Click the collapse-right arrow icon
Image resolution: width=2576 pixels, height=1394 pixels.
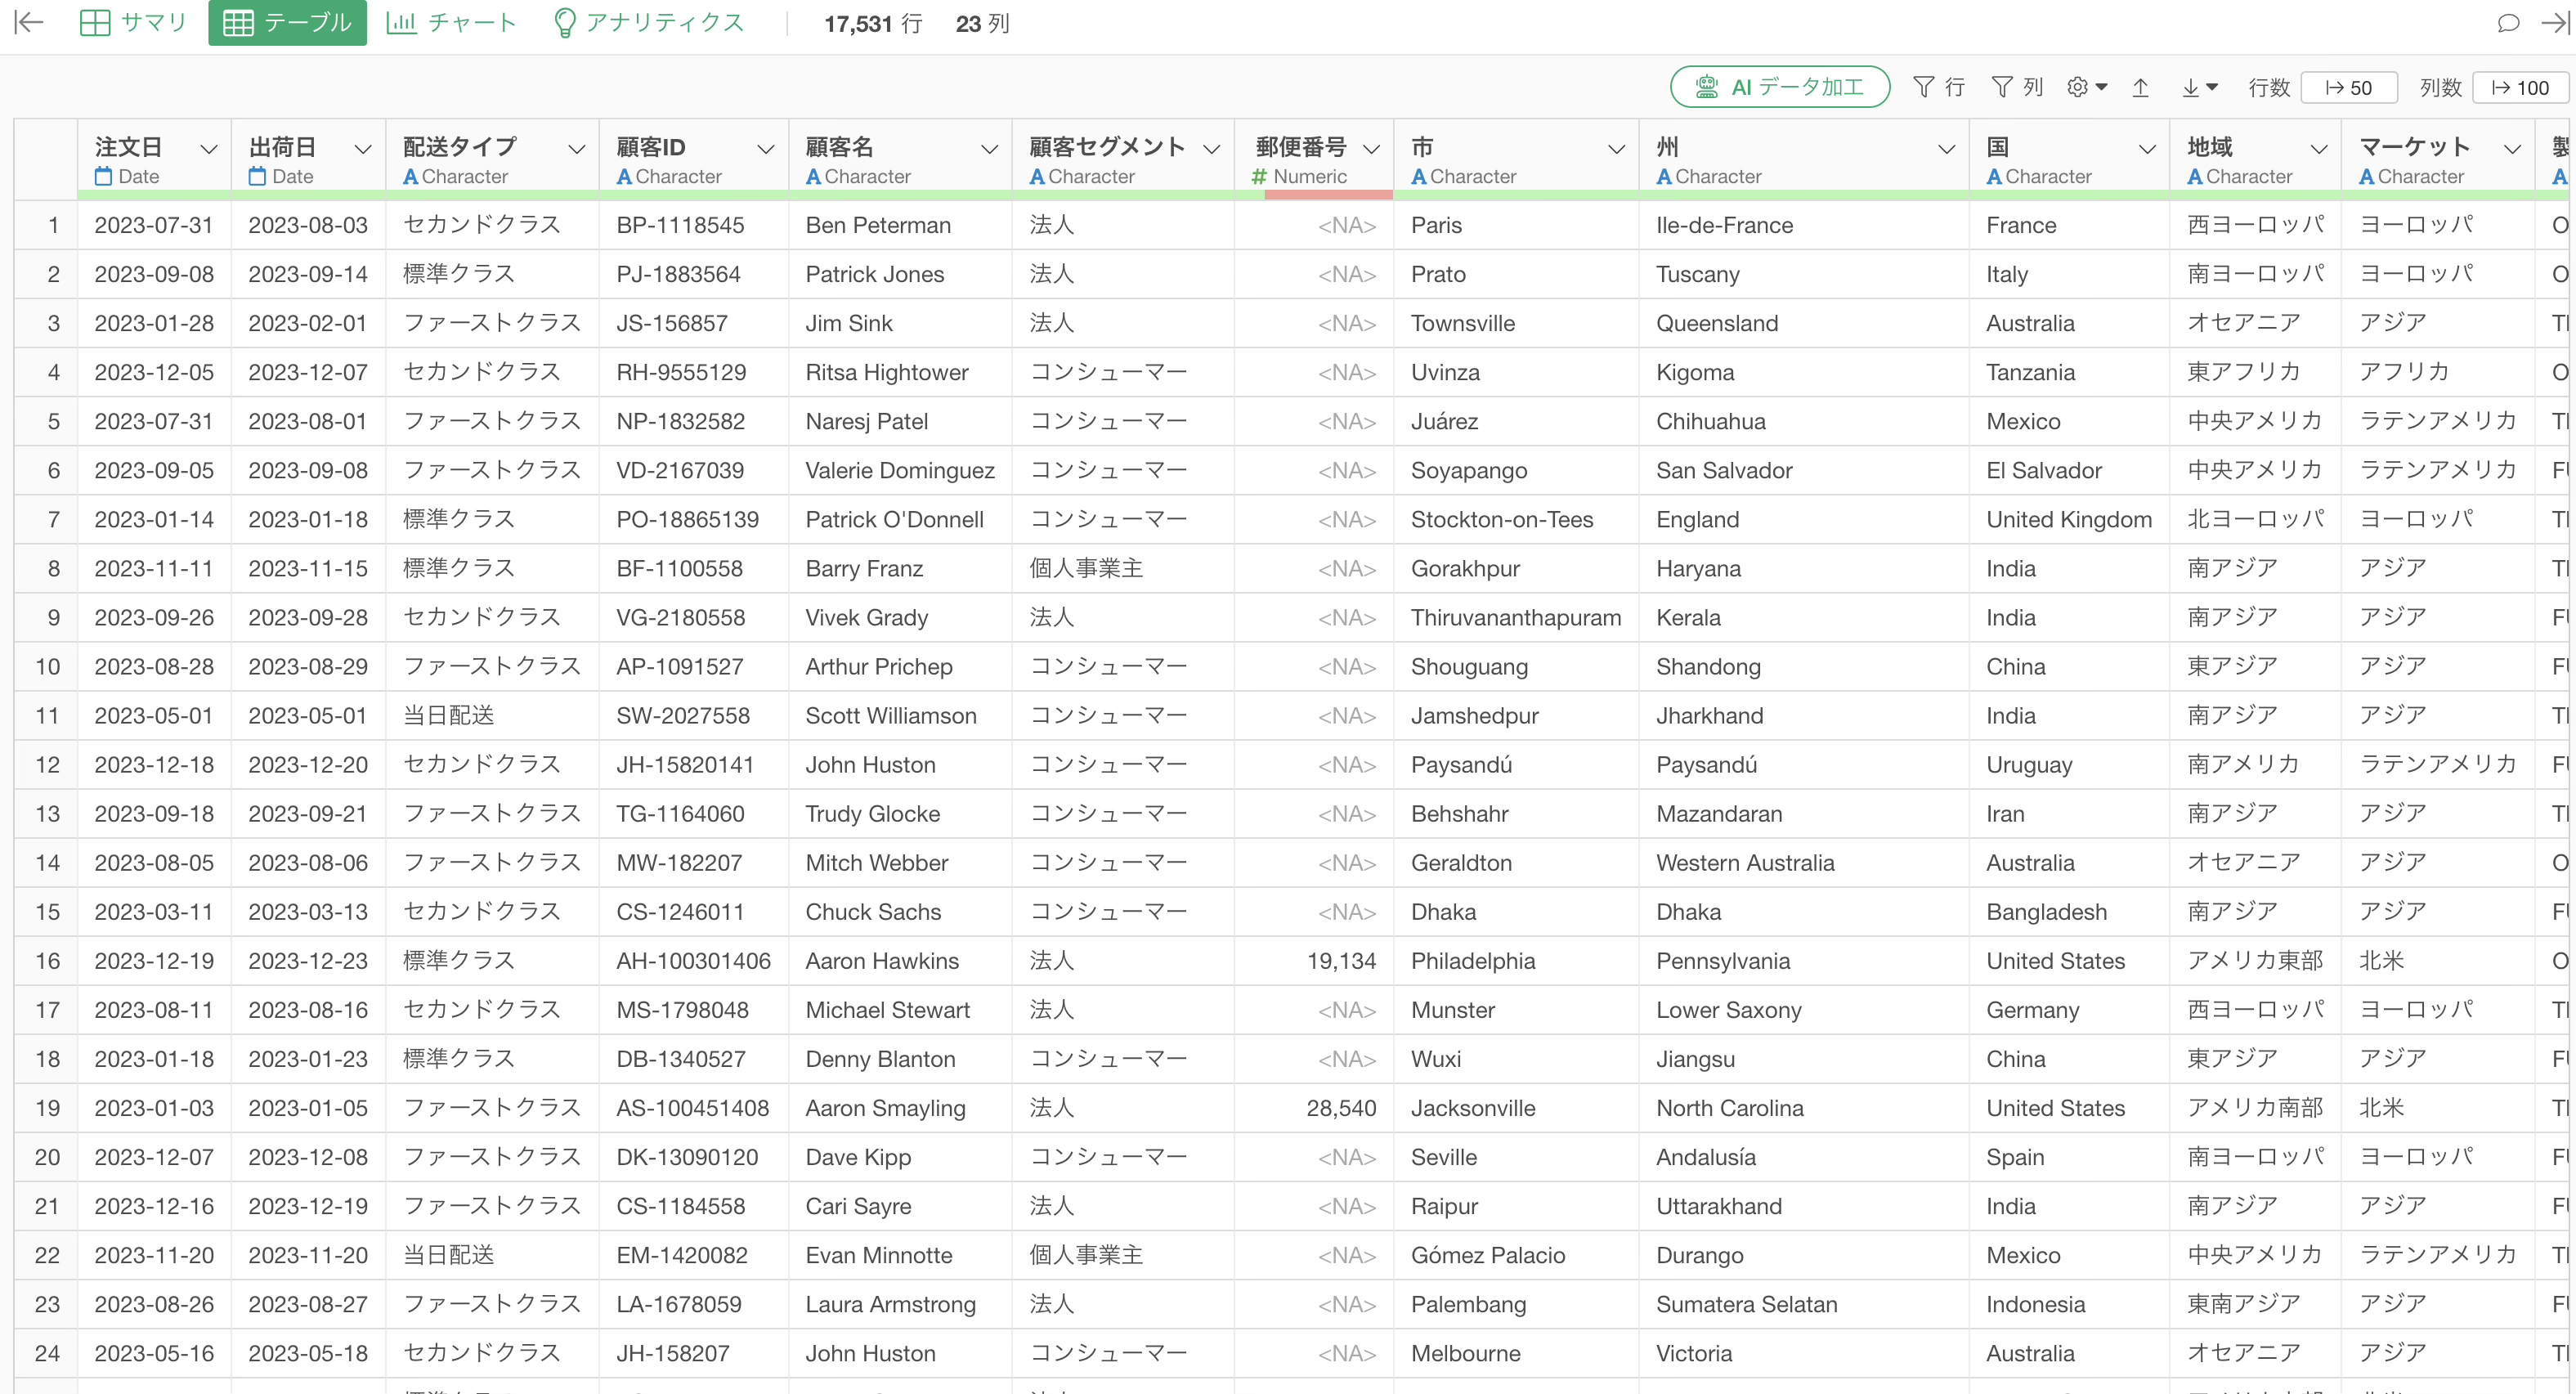(x=2554, y=23)
